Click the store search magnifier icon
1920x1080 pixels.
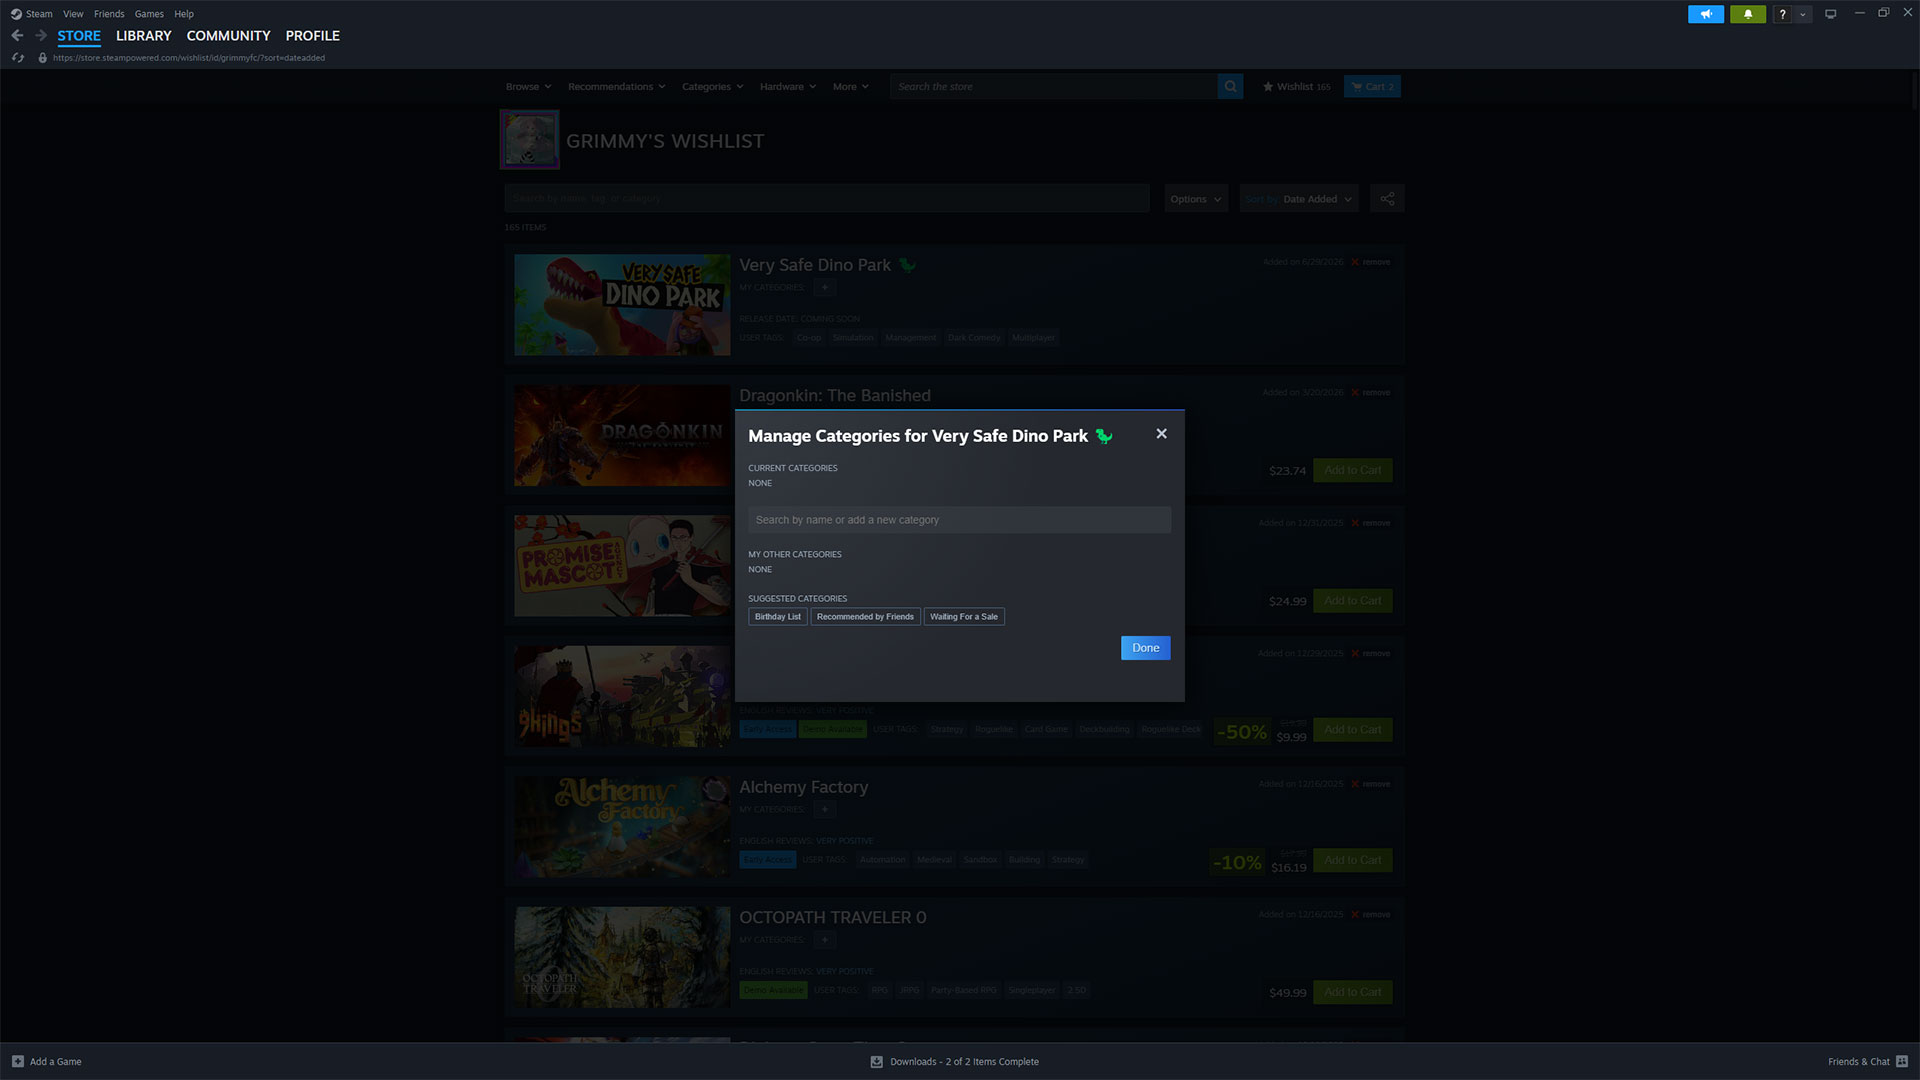click(x=1230, y=87)
